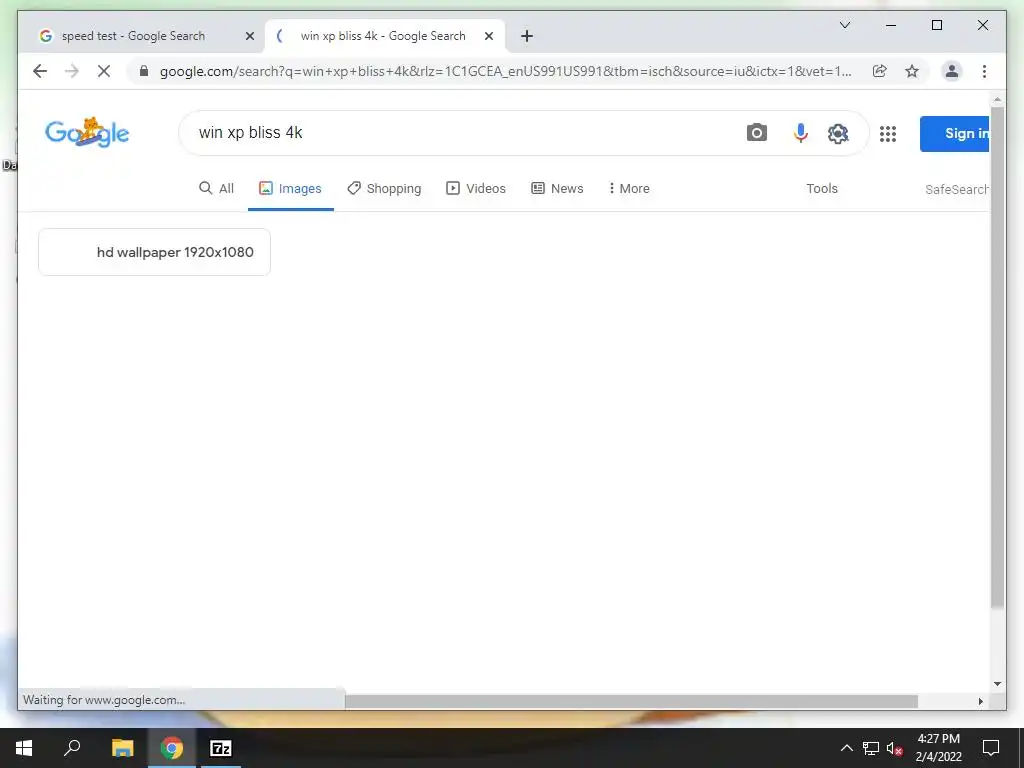The height and width of the screenshot is (768, 1024).
Task: Open Windows taskbar search
Action: point(72,748)
